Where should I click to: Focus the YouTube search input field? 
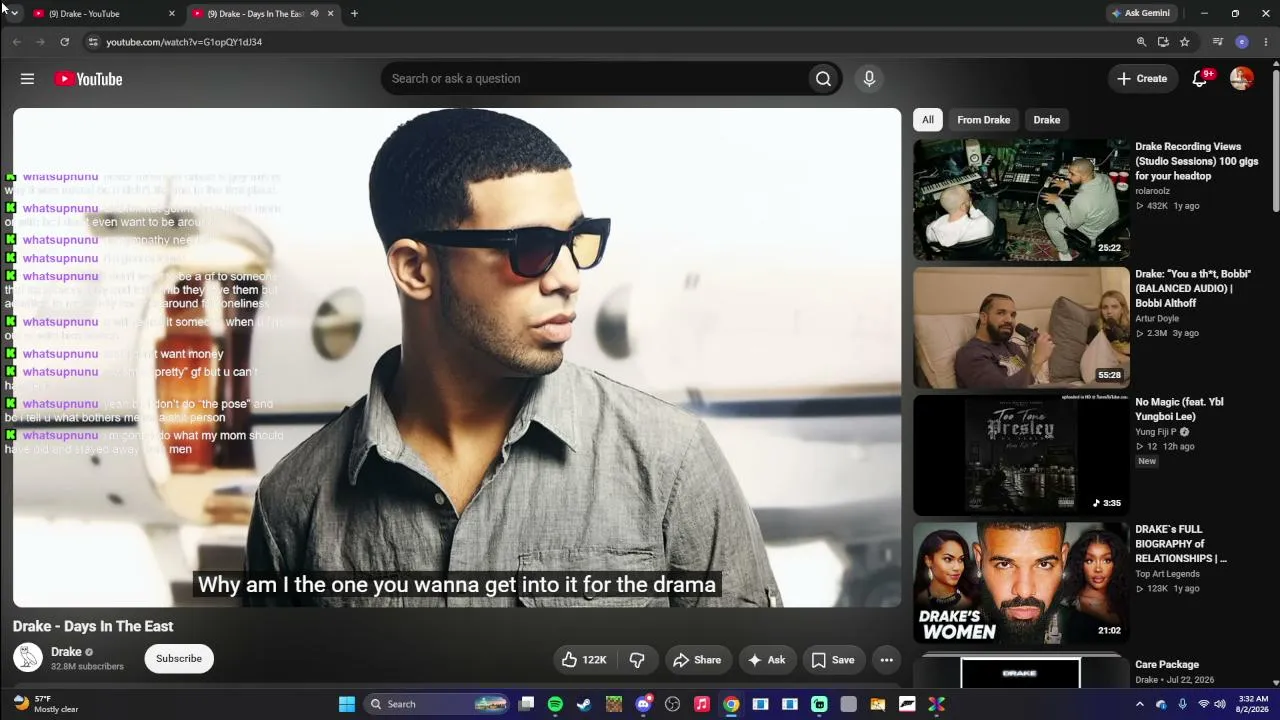595,79
